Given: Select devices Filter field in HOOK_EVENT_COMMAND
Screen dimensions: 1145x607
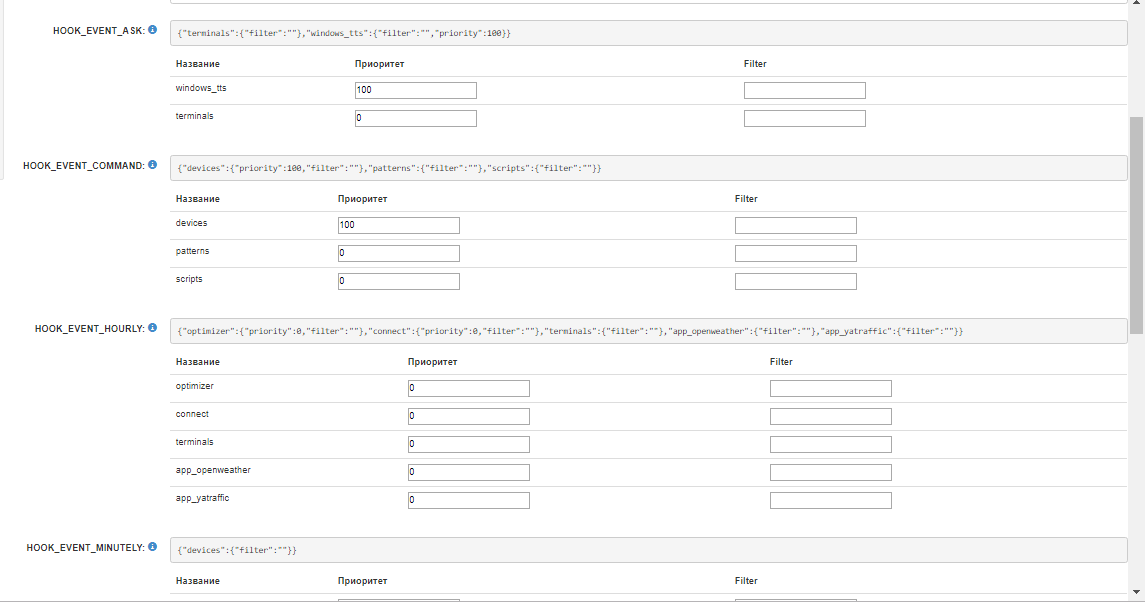Looking at the screenshot, I should 795,226.
